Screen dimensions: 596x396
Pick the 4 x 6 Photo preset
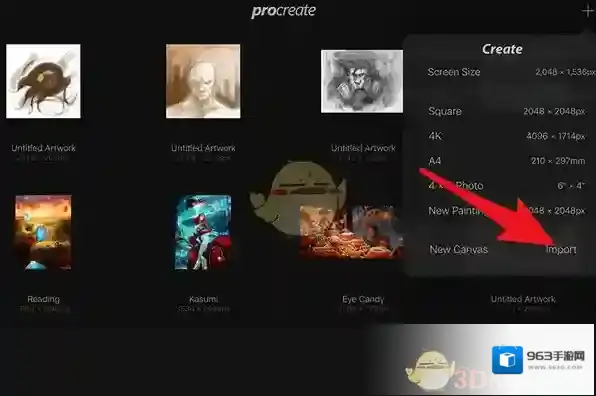coord(507,185)
